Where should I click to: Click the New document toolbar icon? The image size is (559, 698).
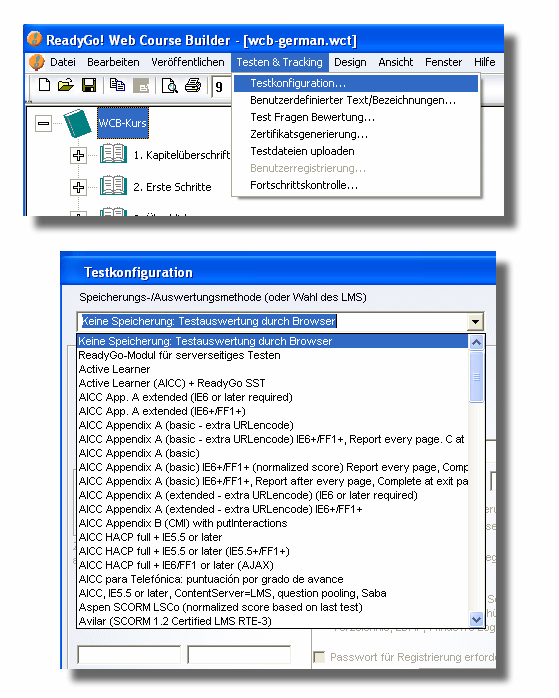(44, 85)
